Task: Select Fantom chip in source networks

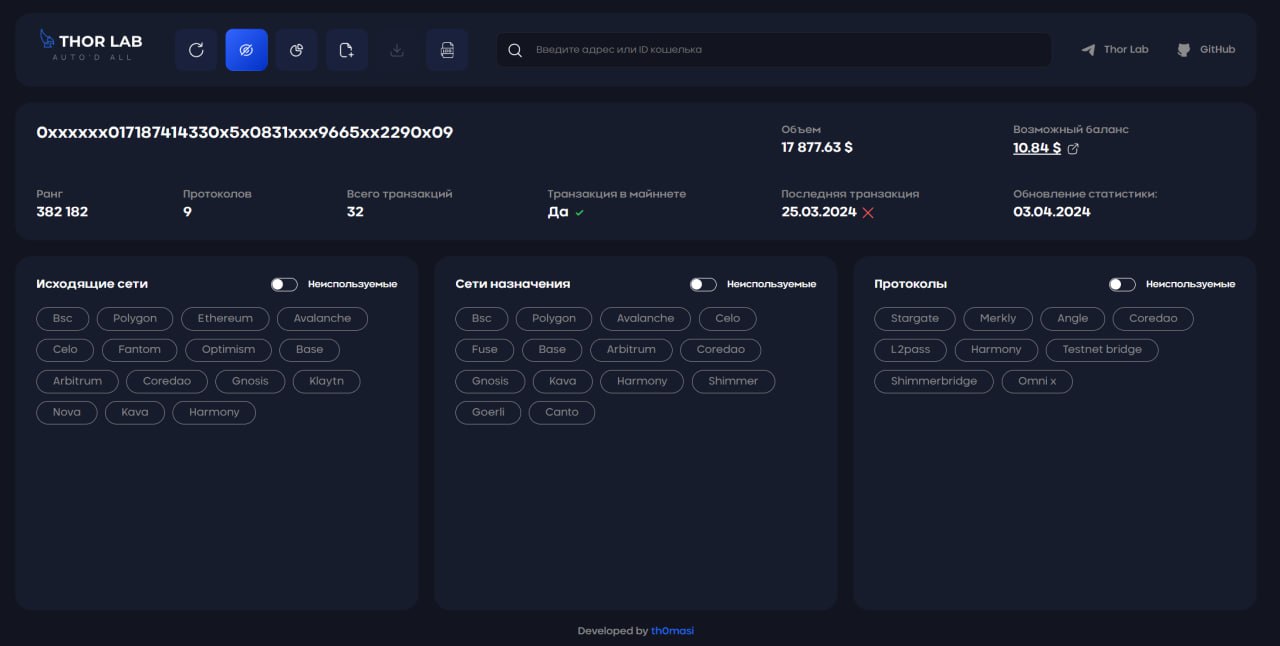Action: (139, 350)
